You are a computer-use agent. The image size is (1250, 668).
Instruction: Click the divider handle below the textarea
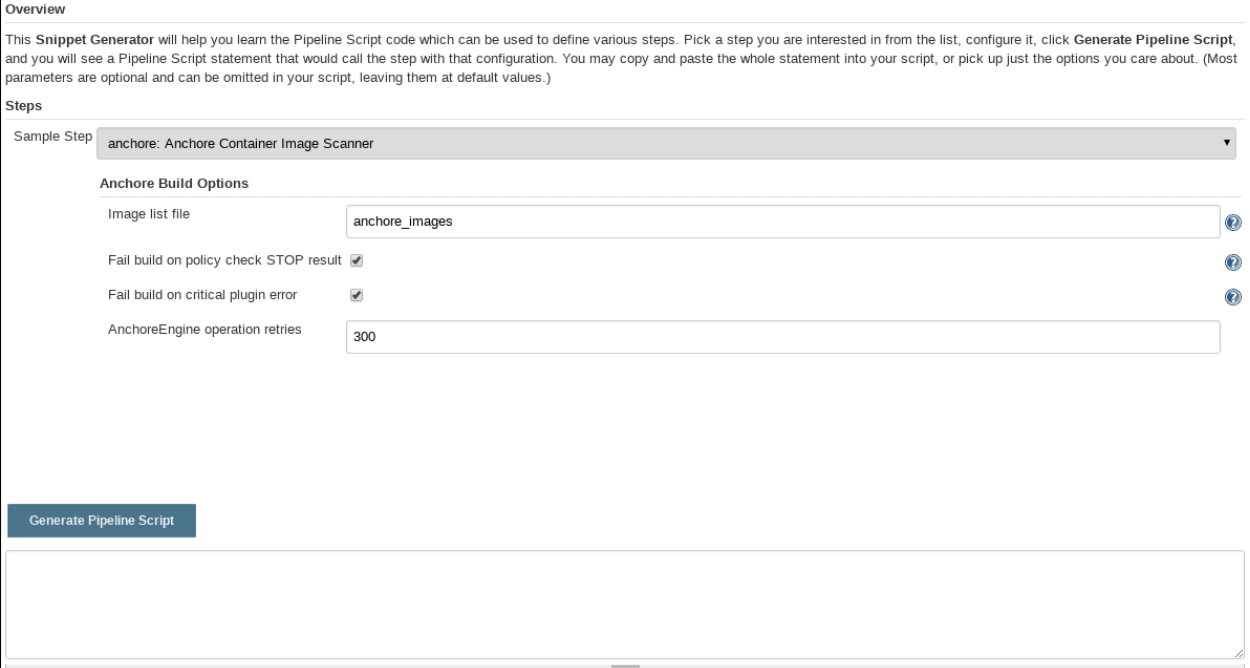point(625,665)
